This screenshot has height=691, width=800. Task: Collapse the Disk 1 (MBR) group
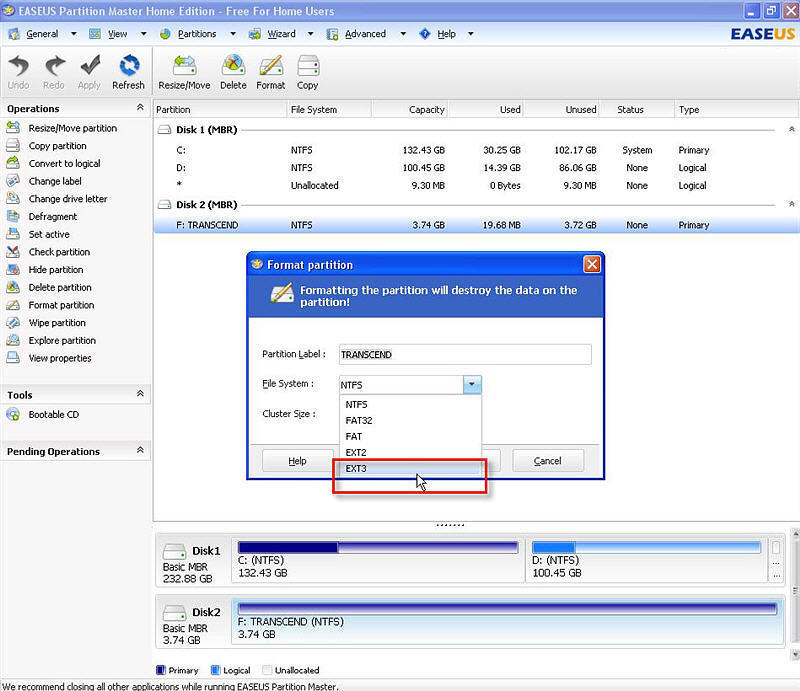[791, 130]
